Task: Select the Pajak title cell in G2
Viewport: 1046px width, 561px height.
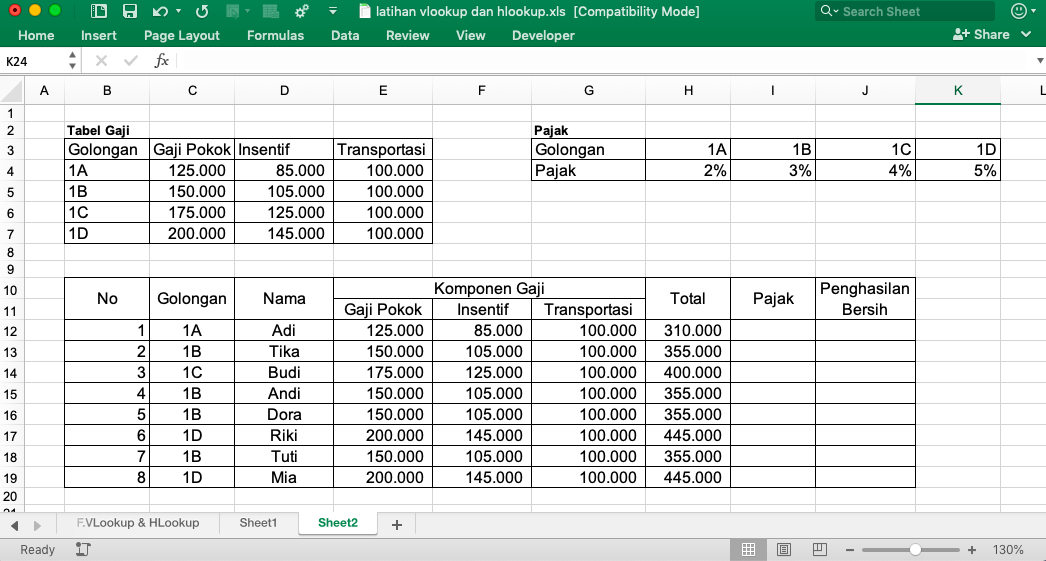Action: (588, 131)
